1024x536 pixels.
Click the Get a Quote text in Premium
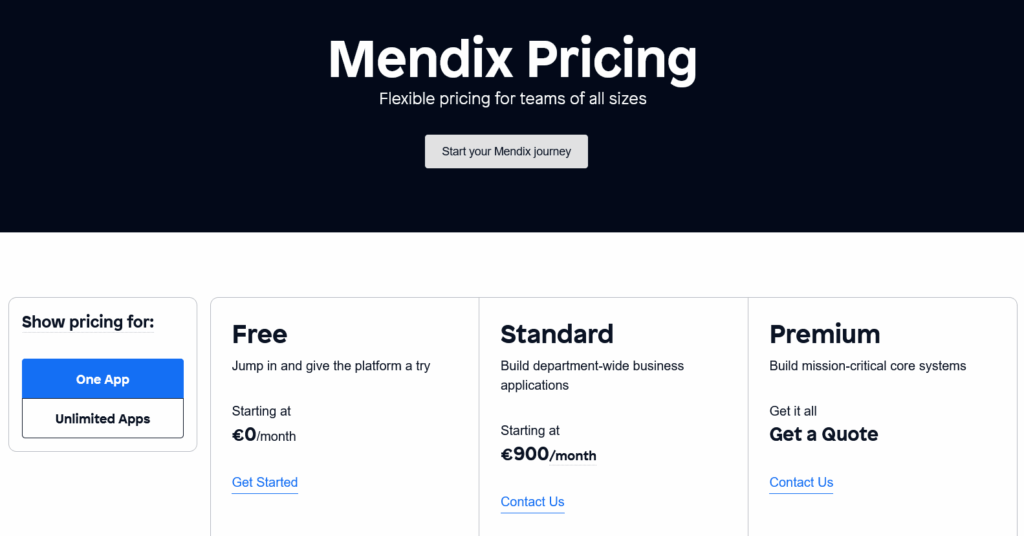point(823,434)
